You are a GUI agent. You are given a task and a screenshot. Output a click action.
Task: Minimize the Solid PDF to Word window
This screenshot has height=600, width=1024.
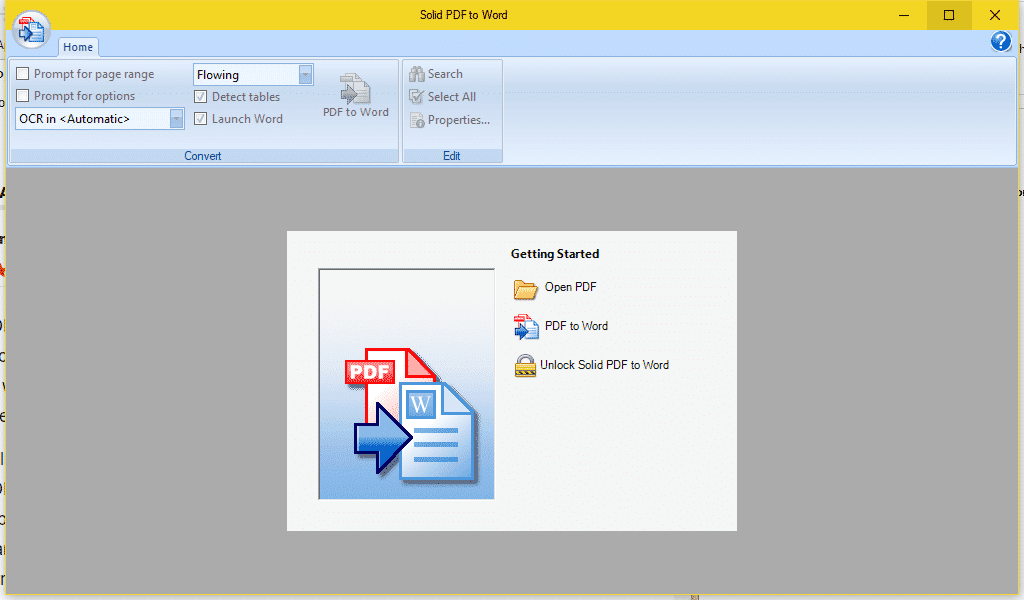(904, 15)
